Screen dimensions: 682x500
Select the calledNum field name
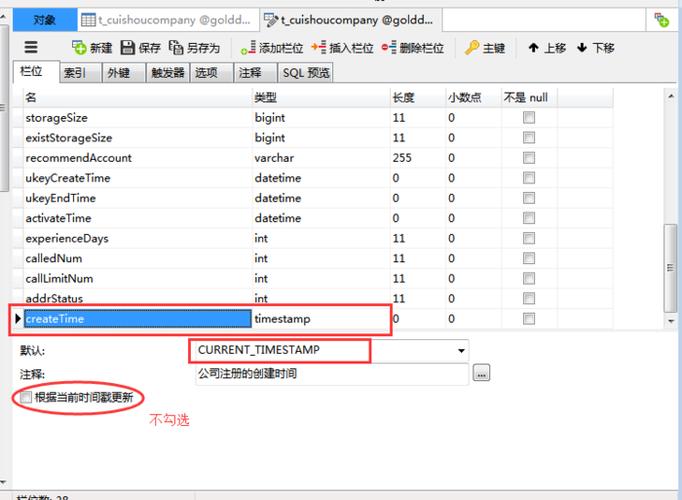53,259
